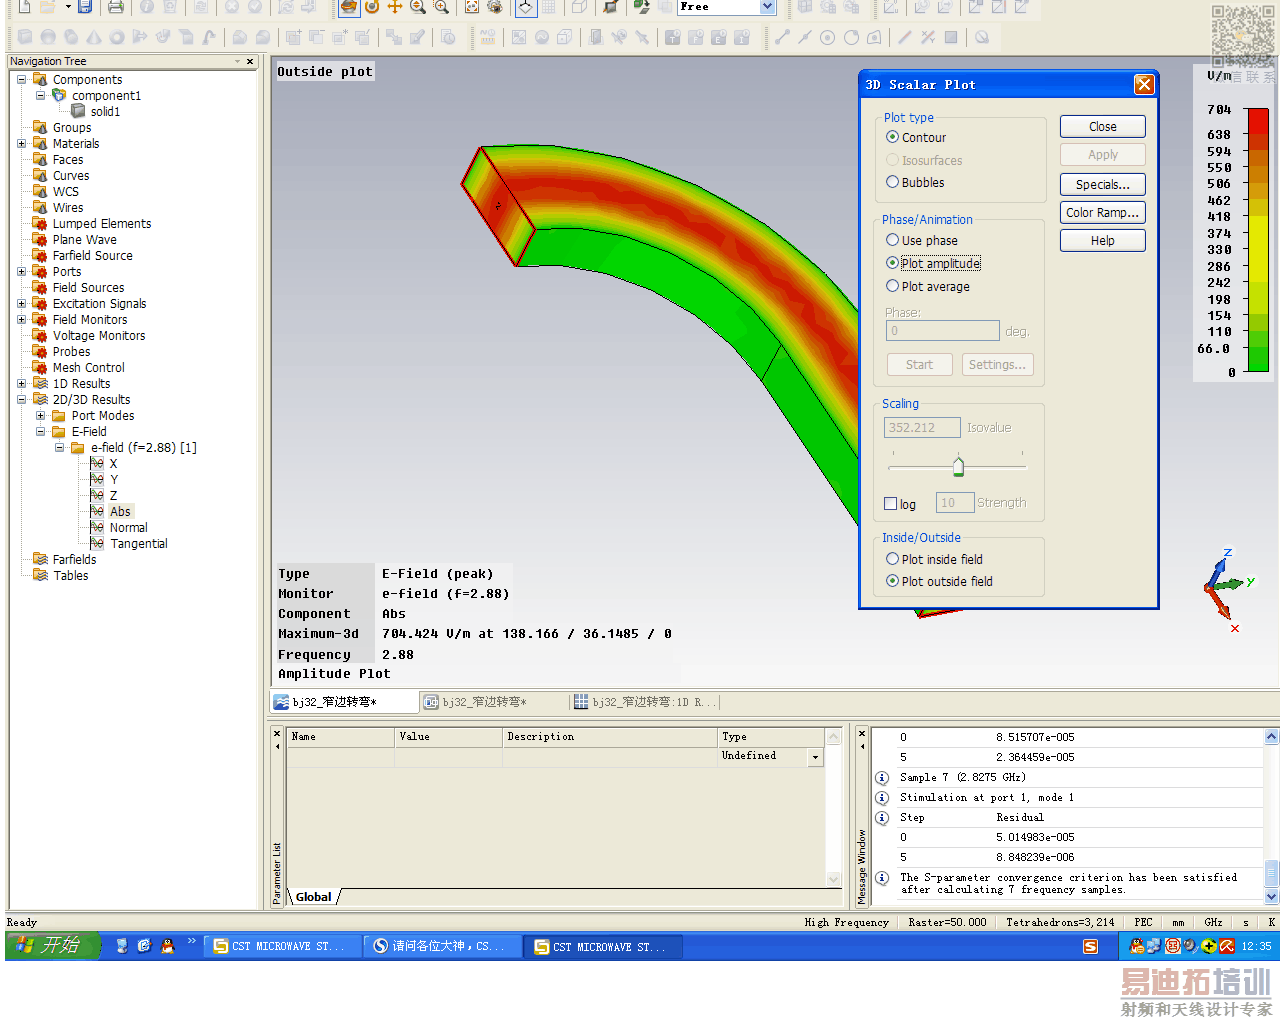The width and height of the screenshot is (1280, 1024).
Task: Click the greyed Torus shape creation icon
Action: click(x=117, y=37)
